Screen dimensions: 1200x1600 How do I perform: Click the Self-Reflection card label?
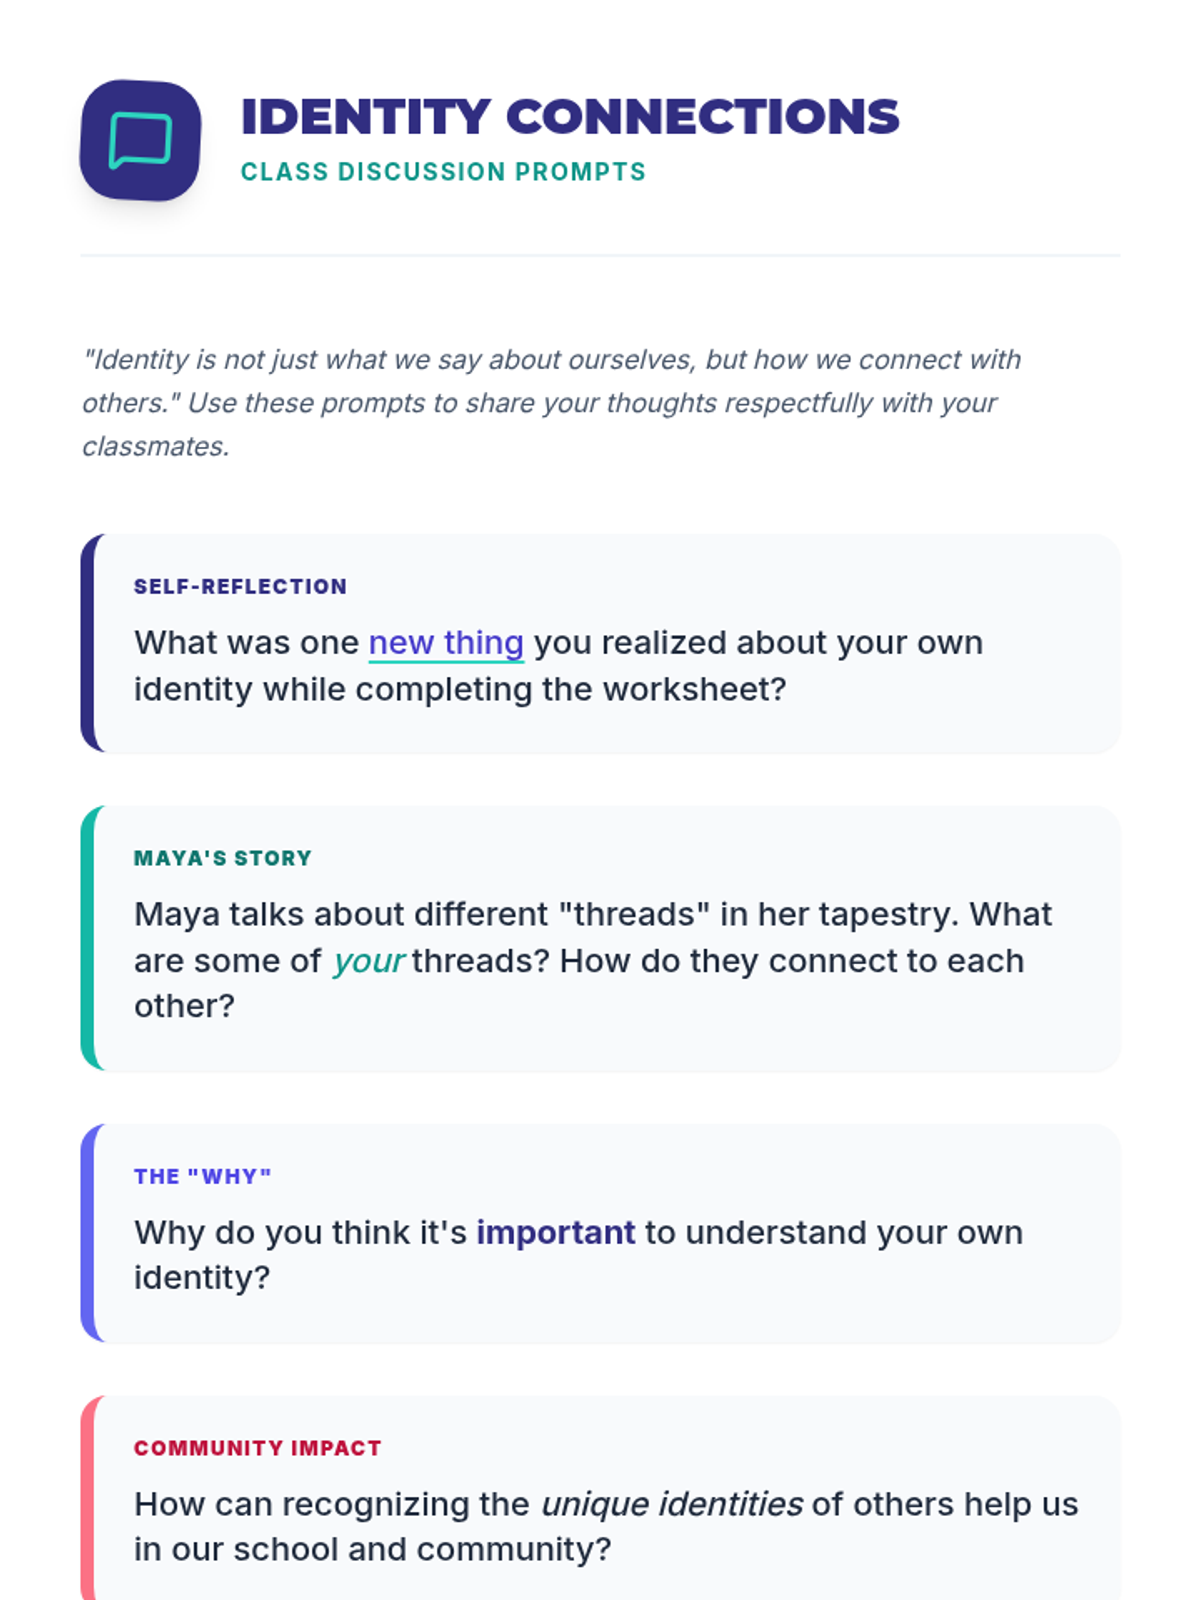pyautogui.click(x=240, y=587)
